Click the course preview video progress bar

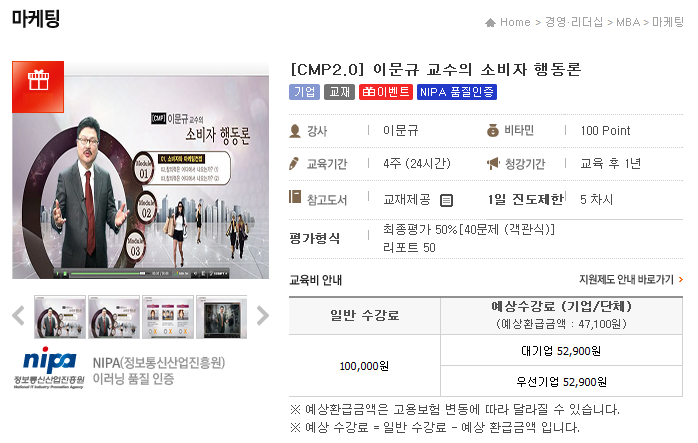pos(108,273)
